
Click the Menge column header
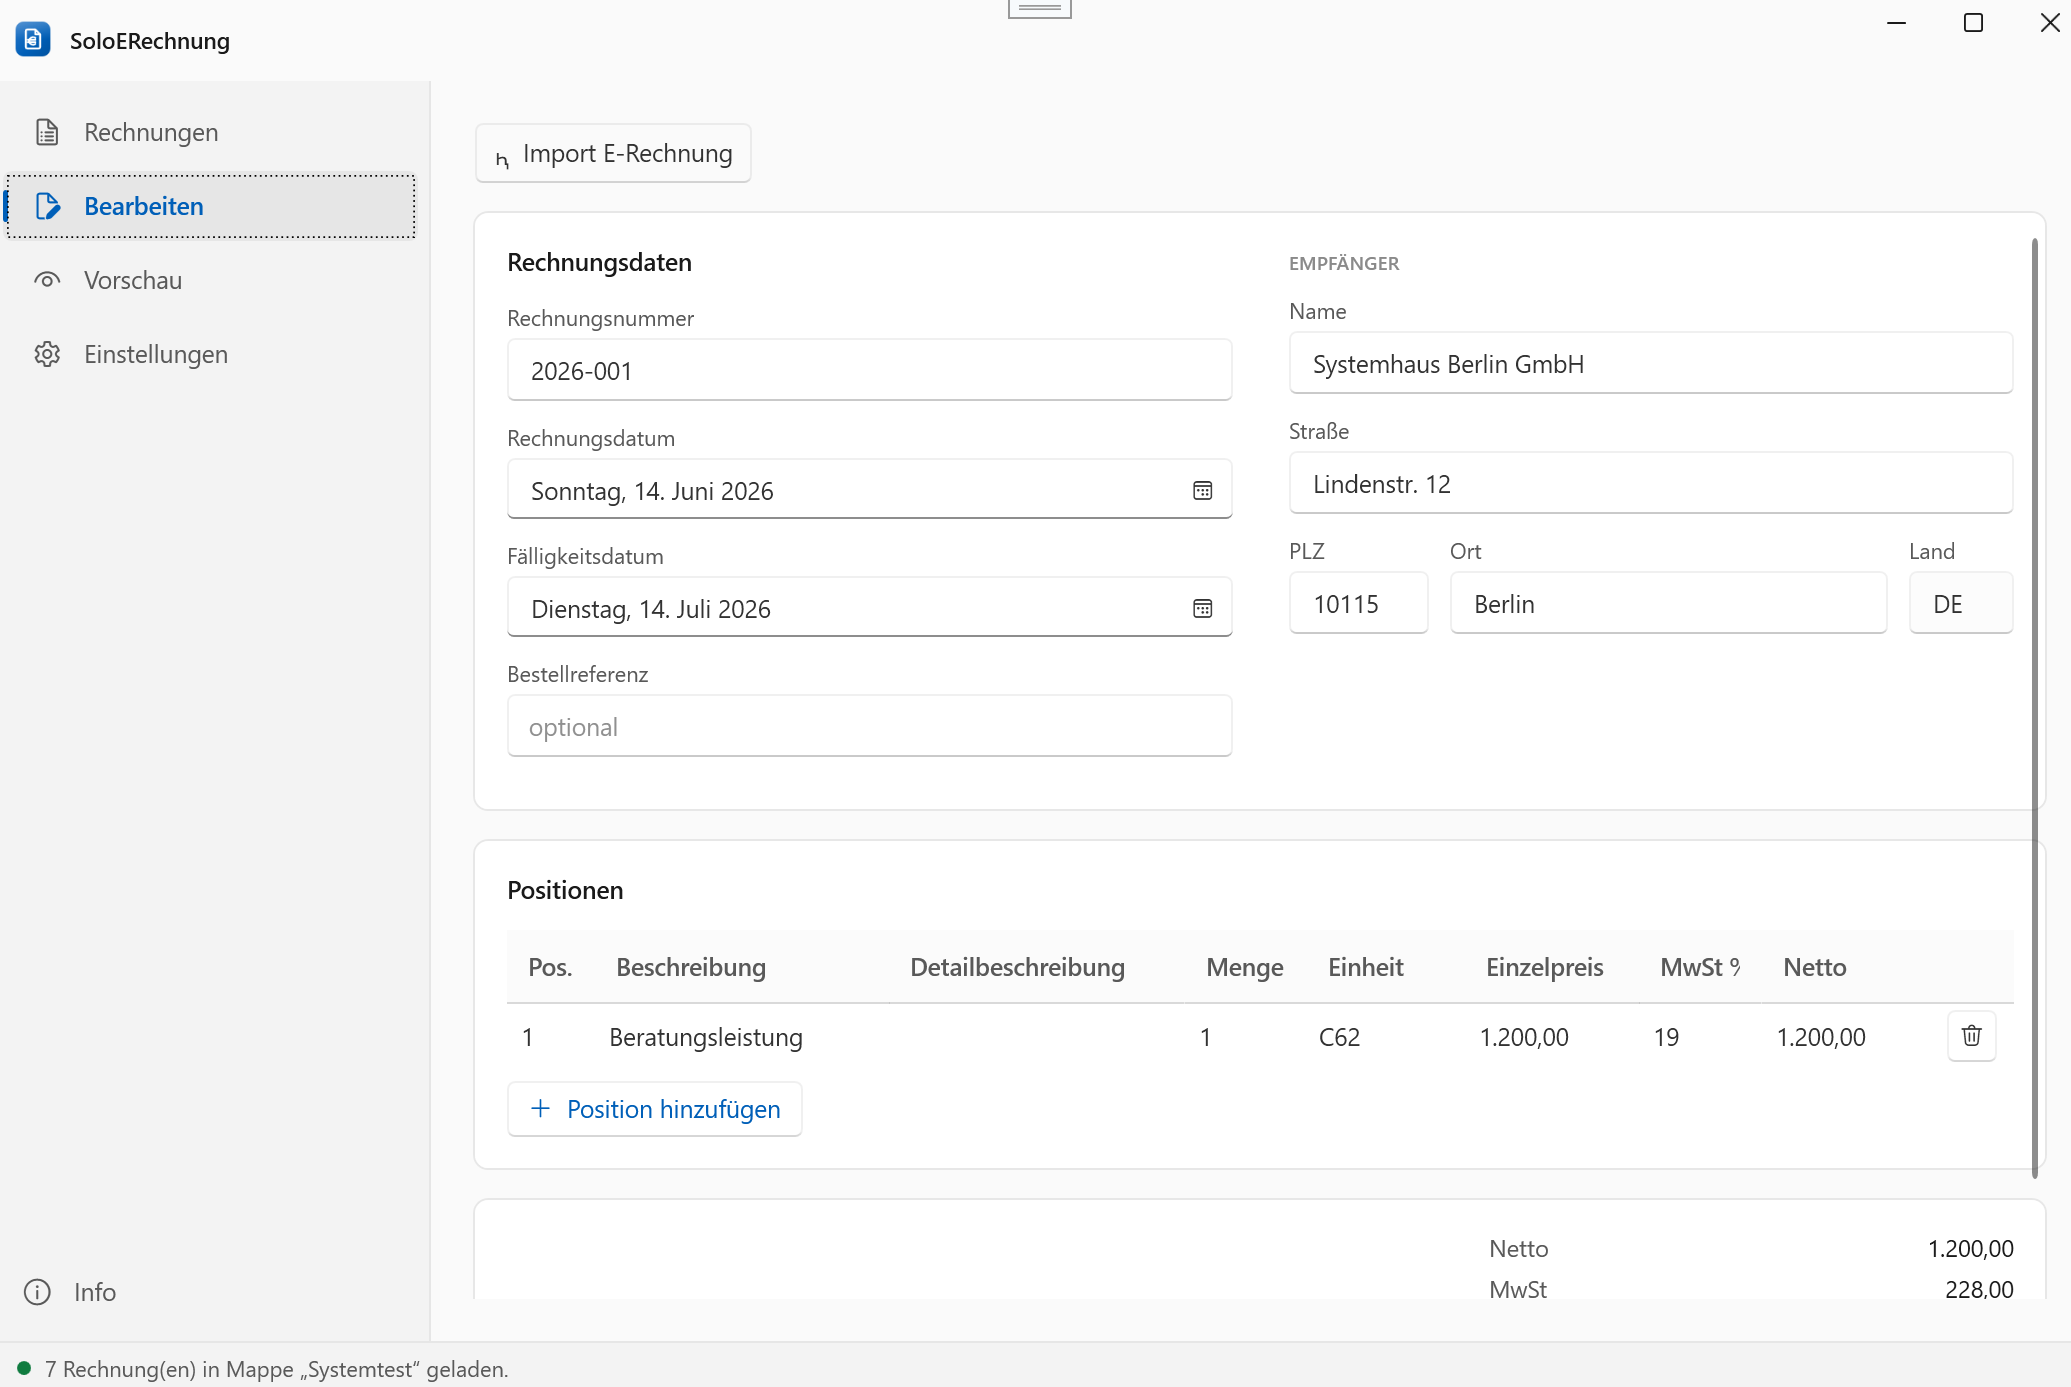coord(1245,967)
